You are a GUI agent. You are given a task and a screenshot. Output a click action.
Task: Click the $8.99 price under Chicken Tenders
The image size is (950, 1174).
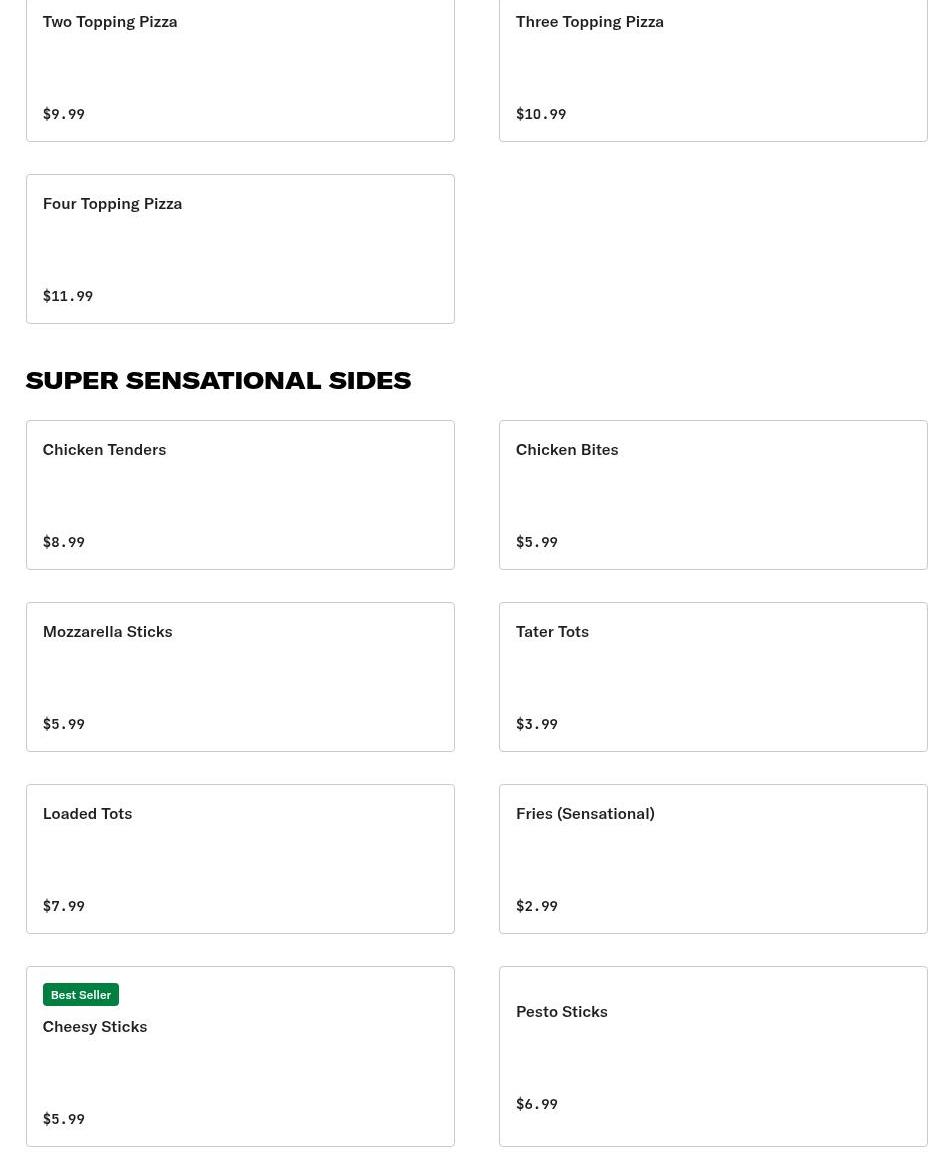click(x=63, y=541)
